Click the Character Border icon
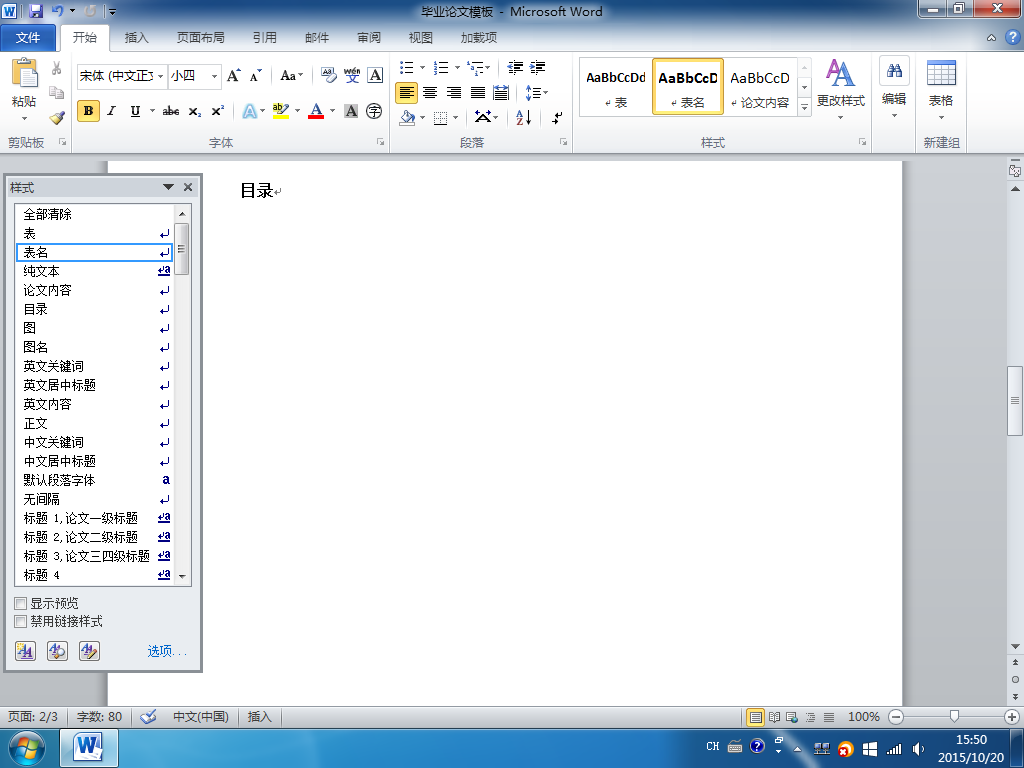 click(x=375, y=76)
